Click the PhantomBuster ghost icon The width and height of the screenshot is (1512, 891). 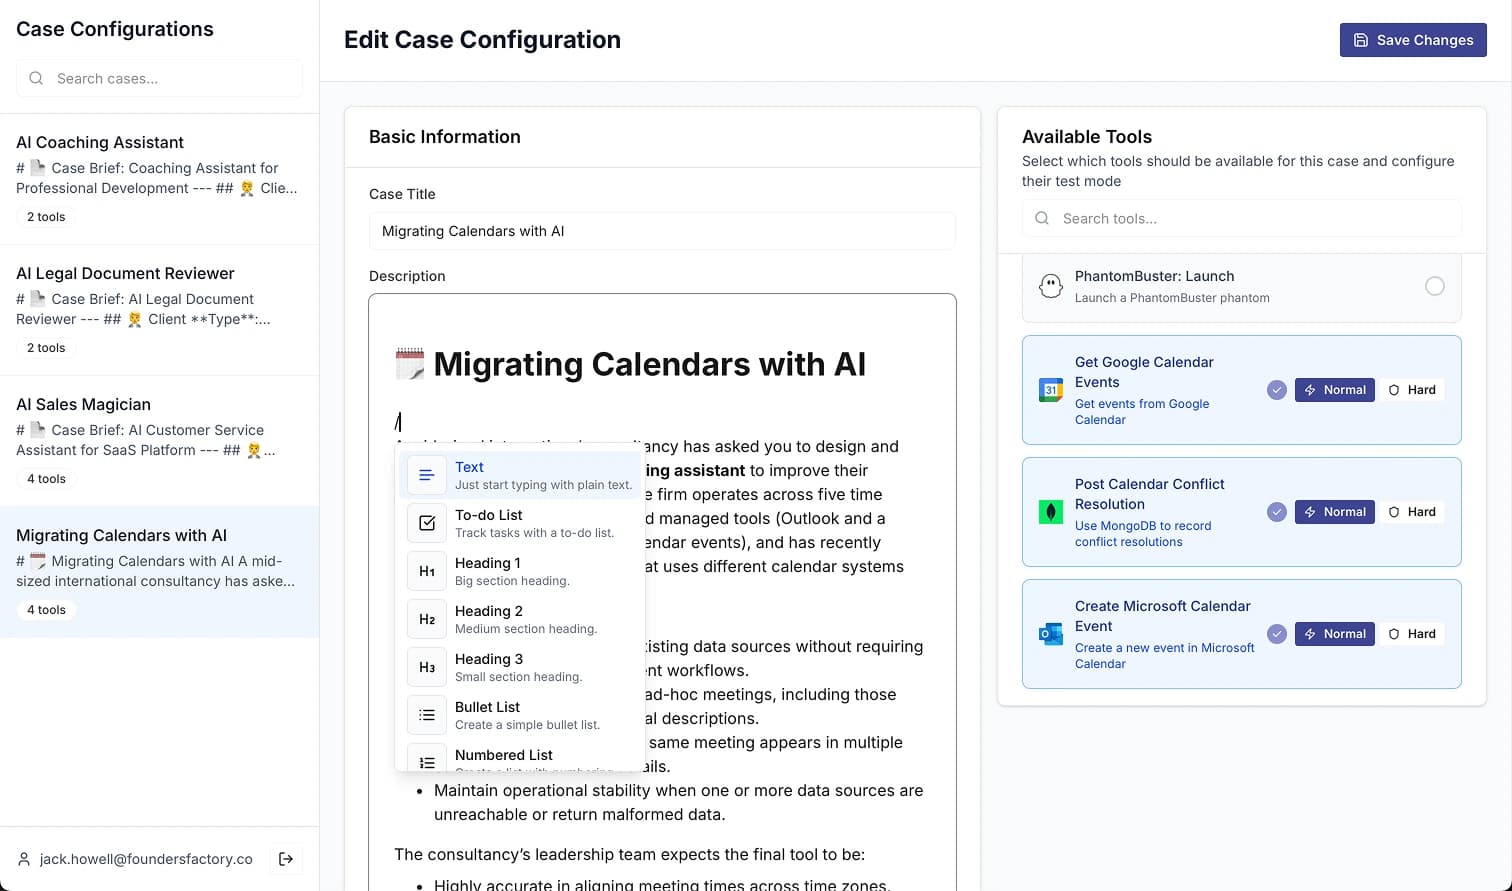[x=1050, y=287]
